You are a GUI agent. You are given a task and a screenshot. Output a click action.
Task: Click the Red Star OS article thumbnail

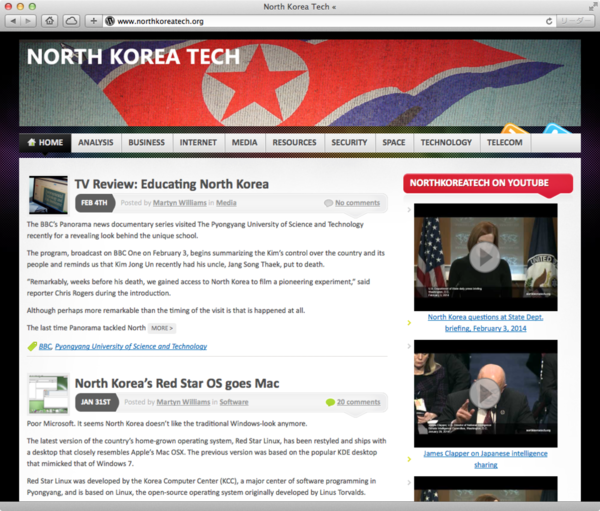[x=49, y=394]
